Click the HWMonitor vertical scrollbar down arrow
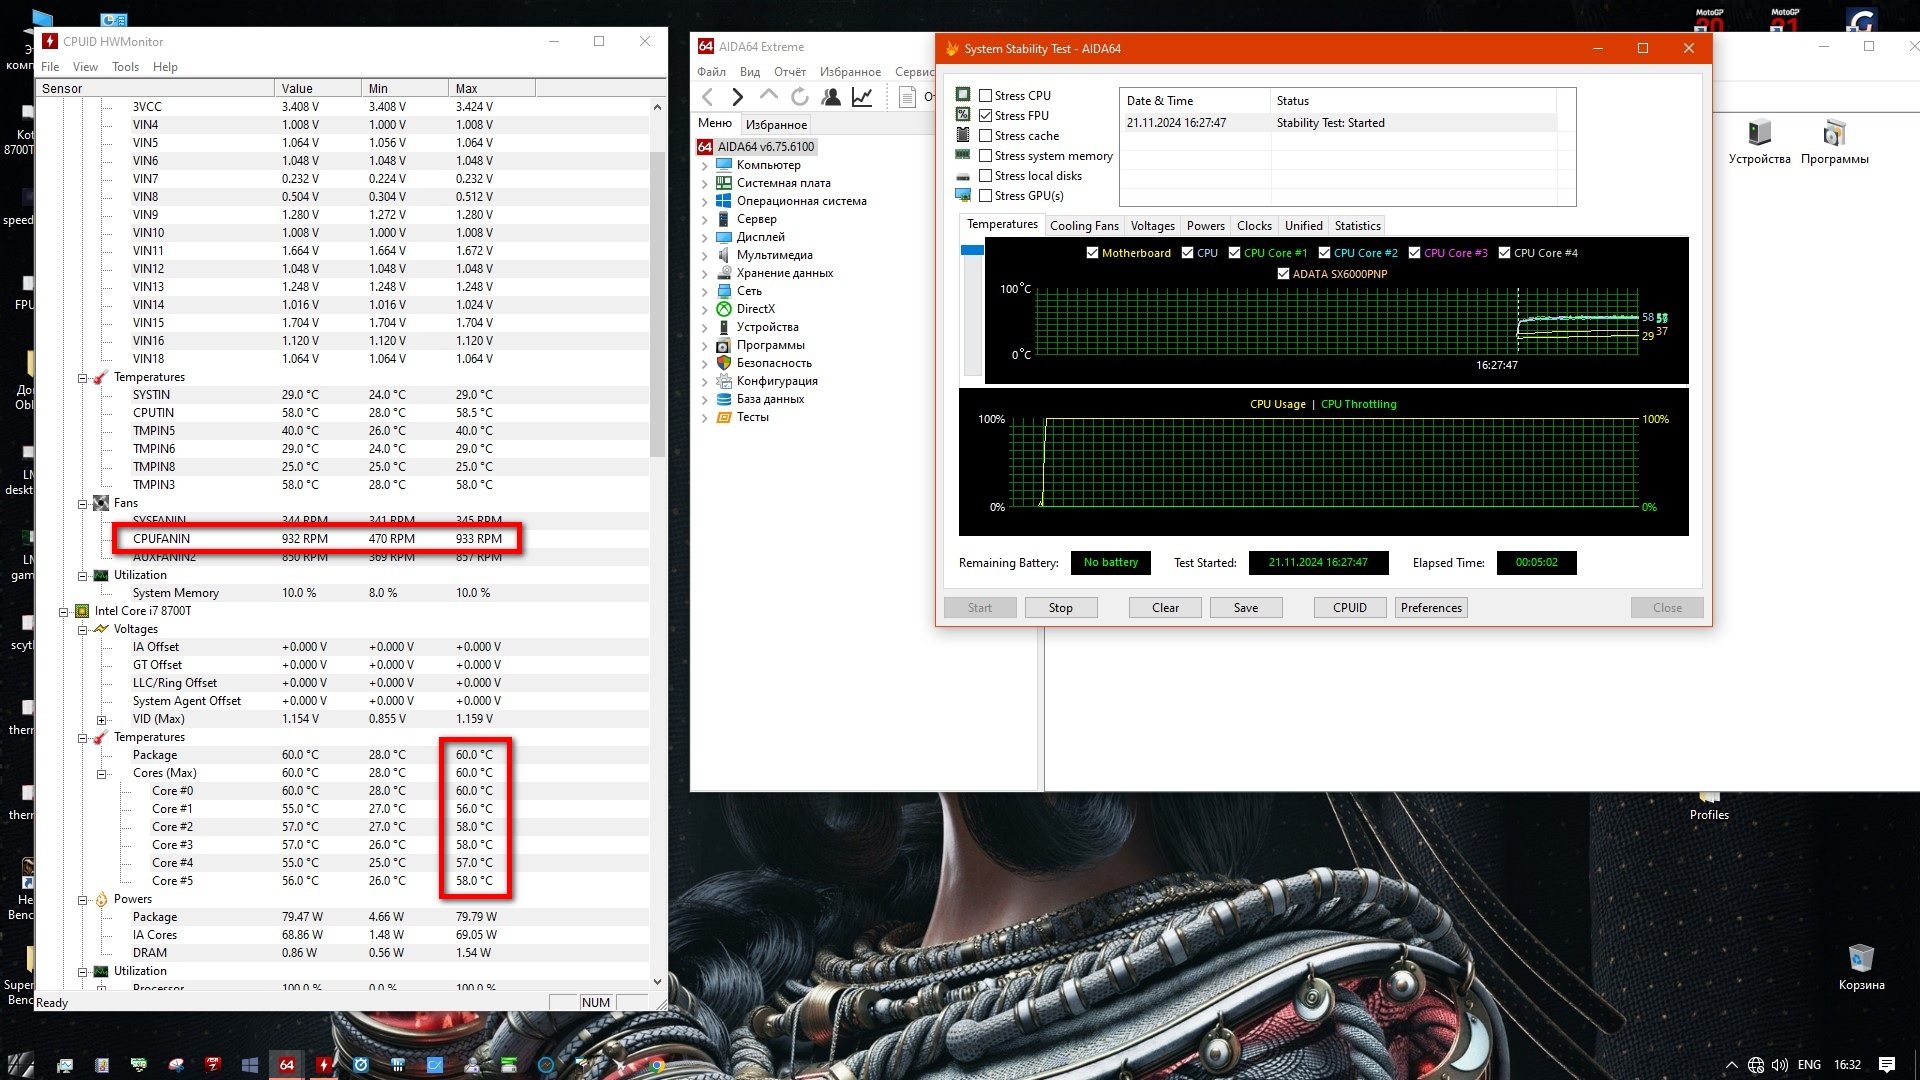 [x=657, y=982]
